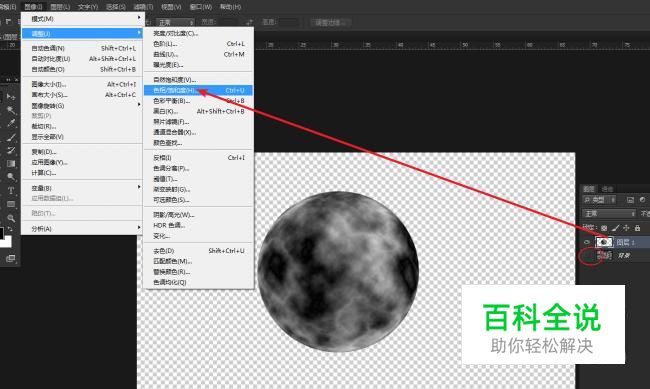Click the foreground color swatch
Image resolution: width=650 pixels, height=389 pixels.
pyautogui.click(x=2, y=233)
